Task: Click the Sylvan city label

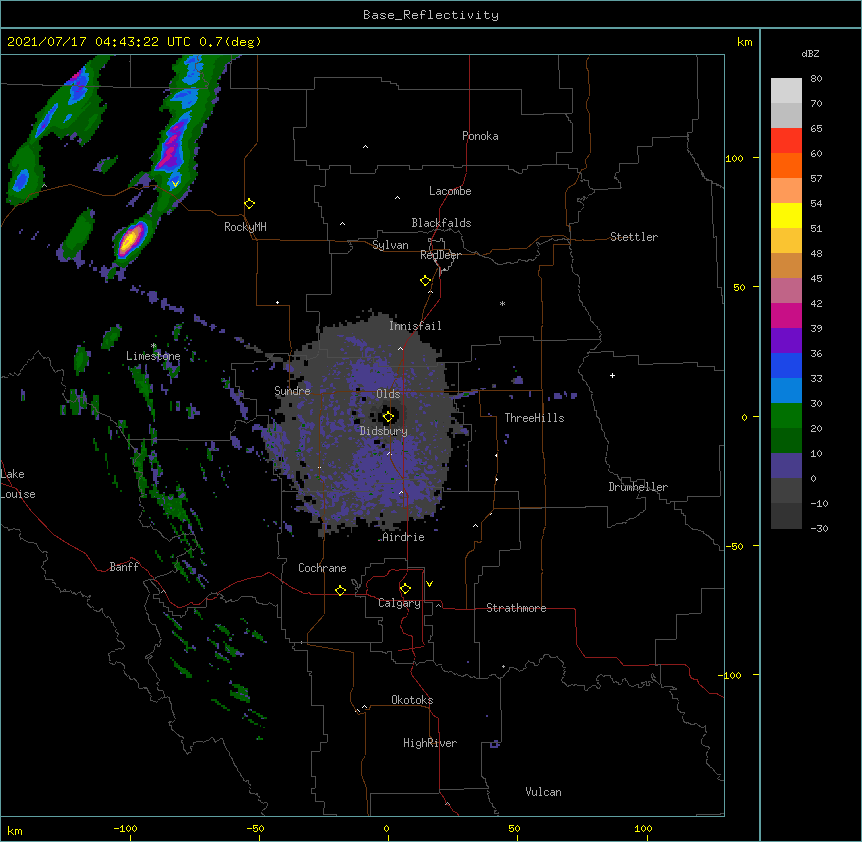Action: click(x=390, y=245)
